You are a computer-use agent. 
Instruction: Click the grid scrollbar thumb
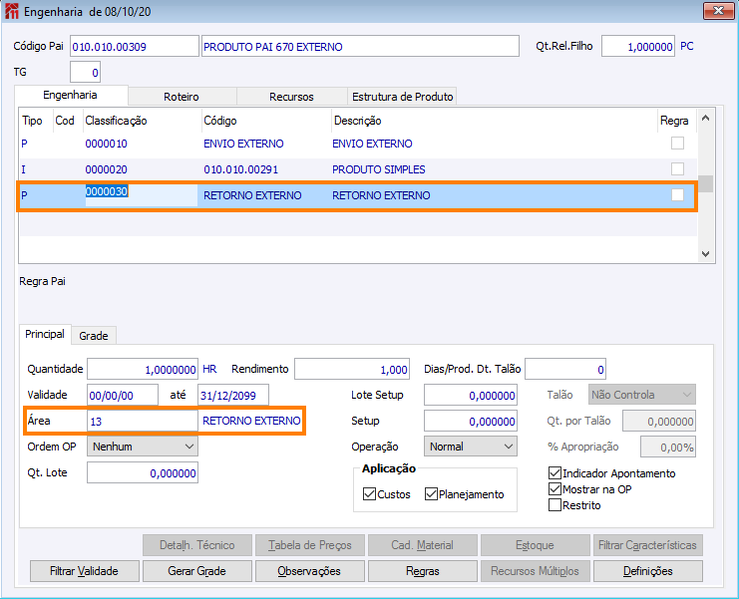pos(706,183)
